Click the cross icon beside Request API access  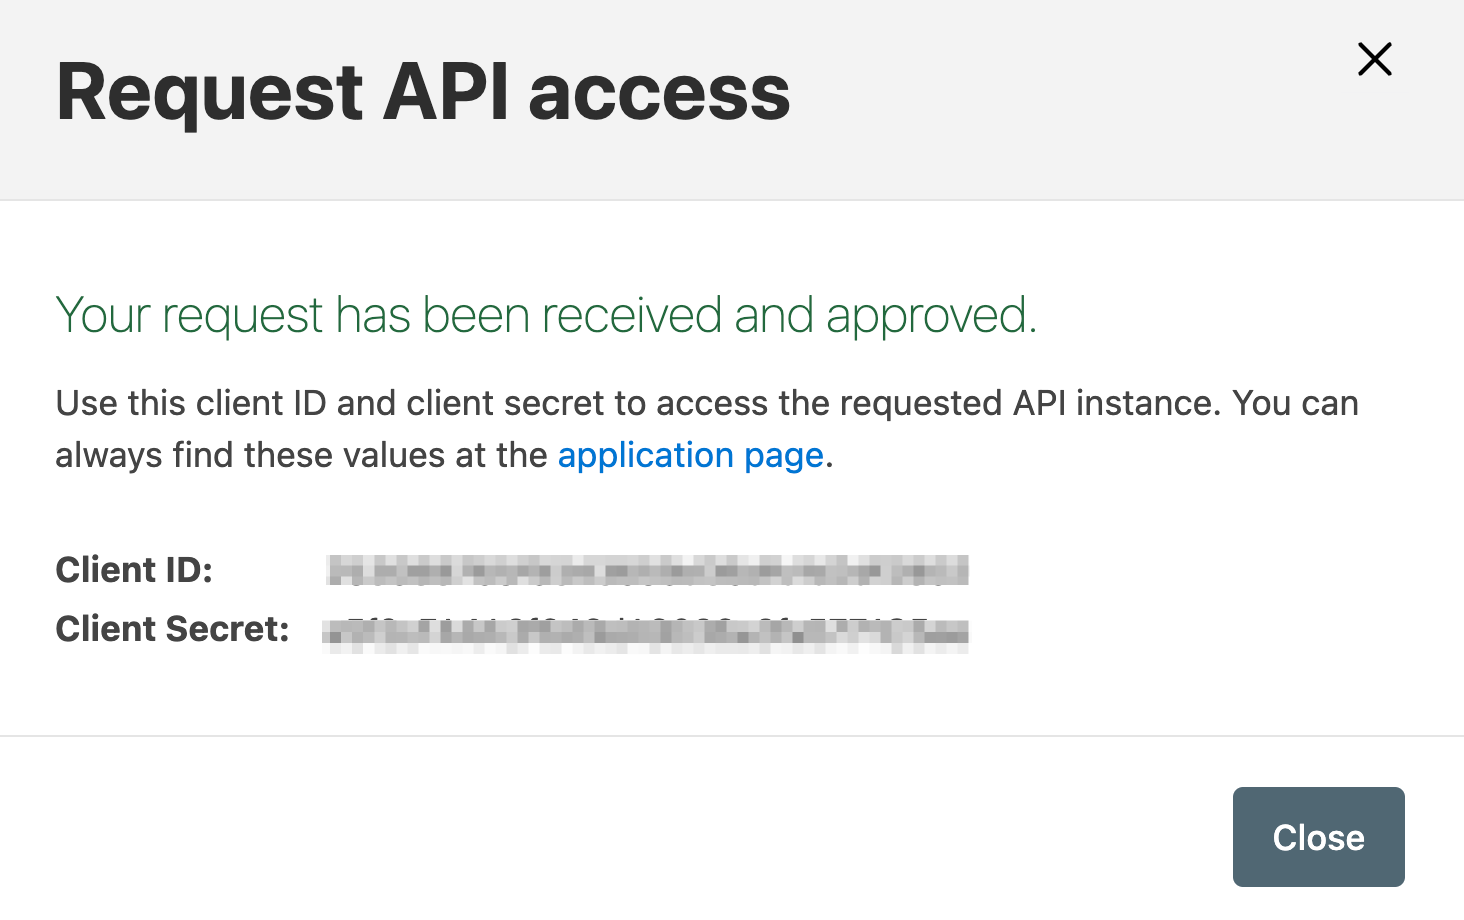[x=1374, y=59]
